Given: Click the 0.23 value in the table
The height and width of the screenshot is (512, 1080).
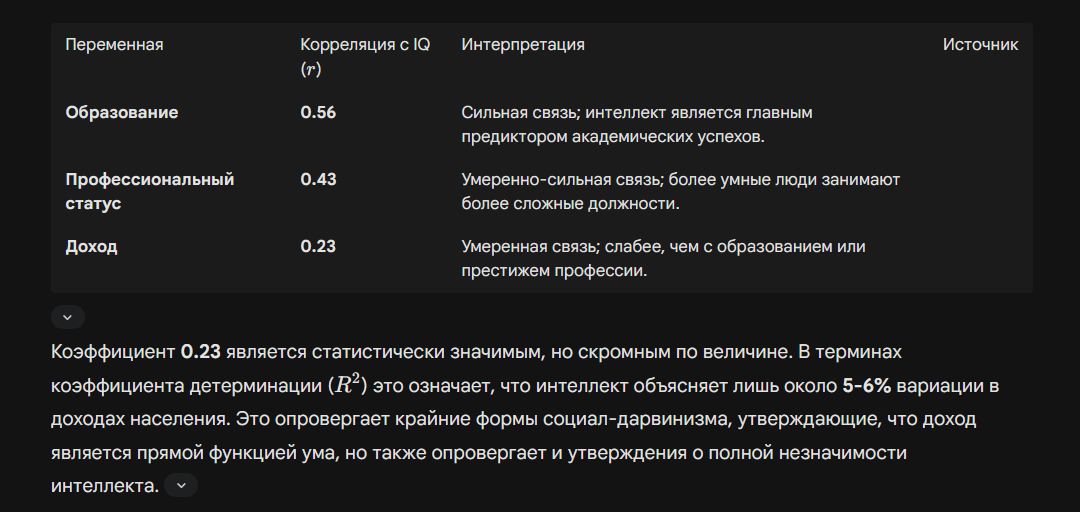Looking at the screenshot, I should coord(318,246).
